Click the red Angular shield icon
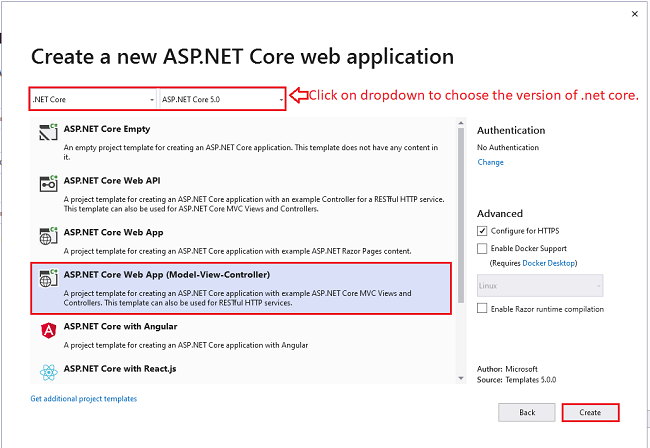 (49, 330)
